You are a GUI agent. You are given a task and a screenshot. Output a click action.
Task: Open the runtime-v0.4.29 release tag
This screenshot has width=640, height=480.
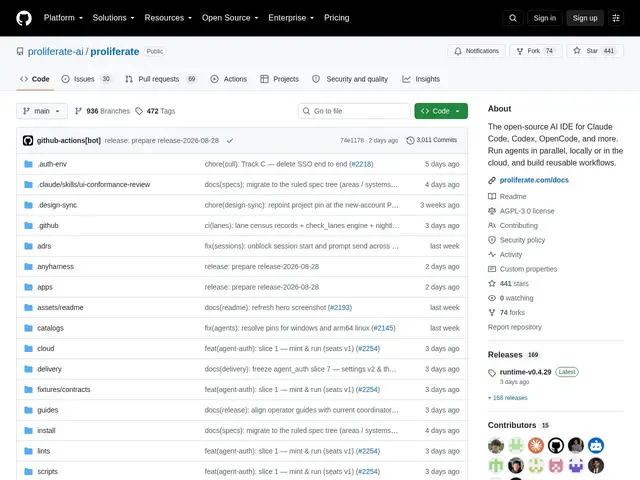(525, 372)
